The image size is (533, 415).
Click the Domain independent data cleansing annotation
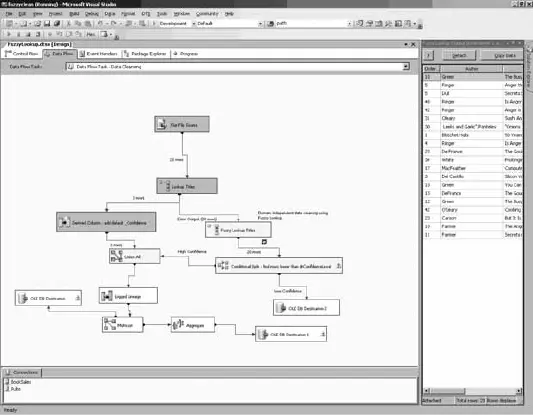[292, 215]
